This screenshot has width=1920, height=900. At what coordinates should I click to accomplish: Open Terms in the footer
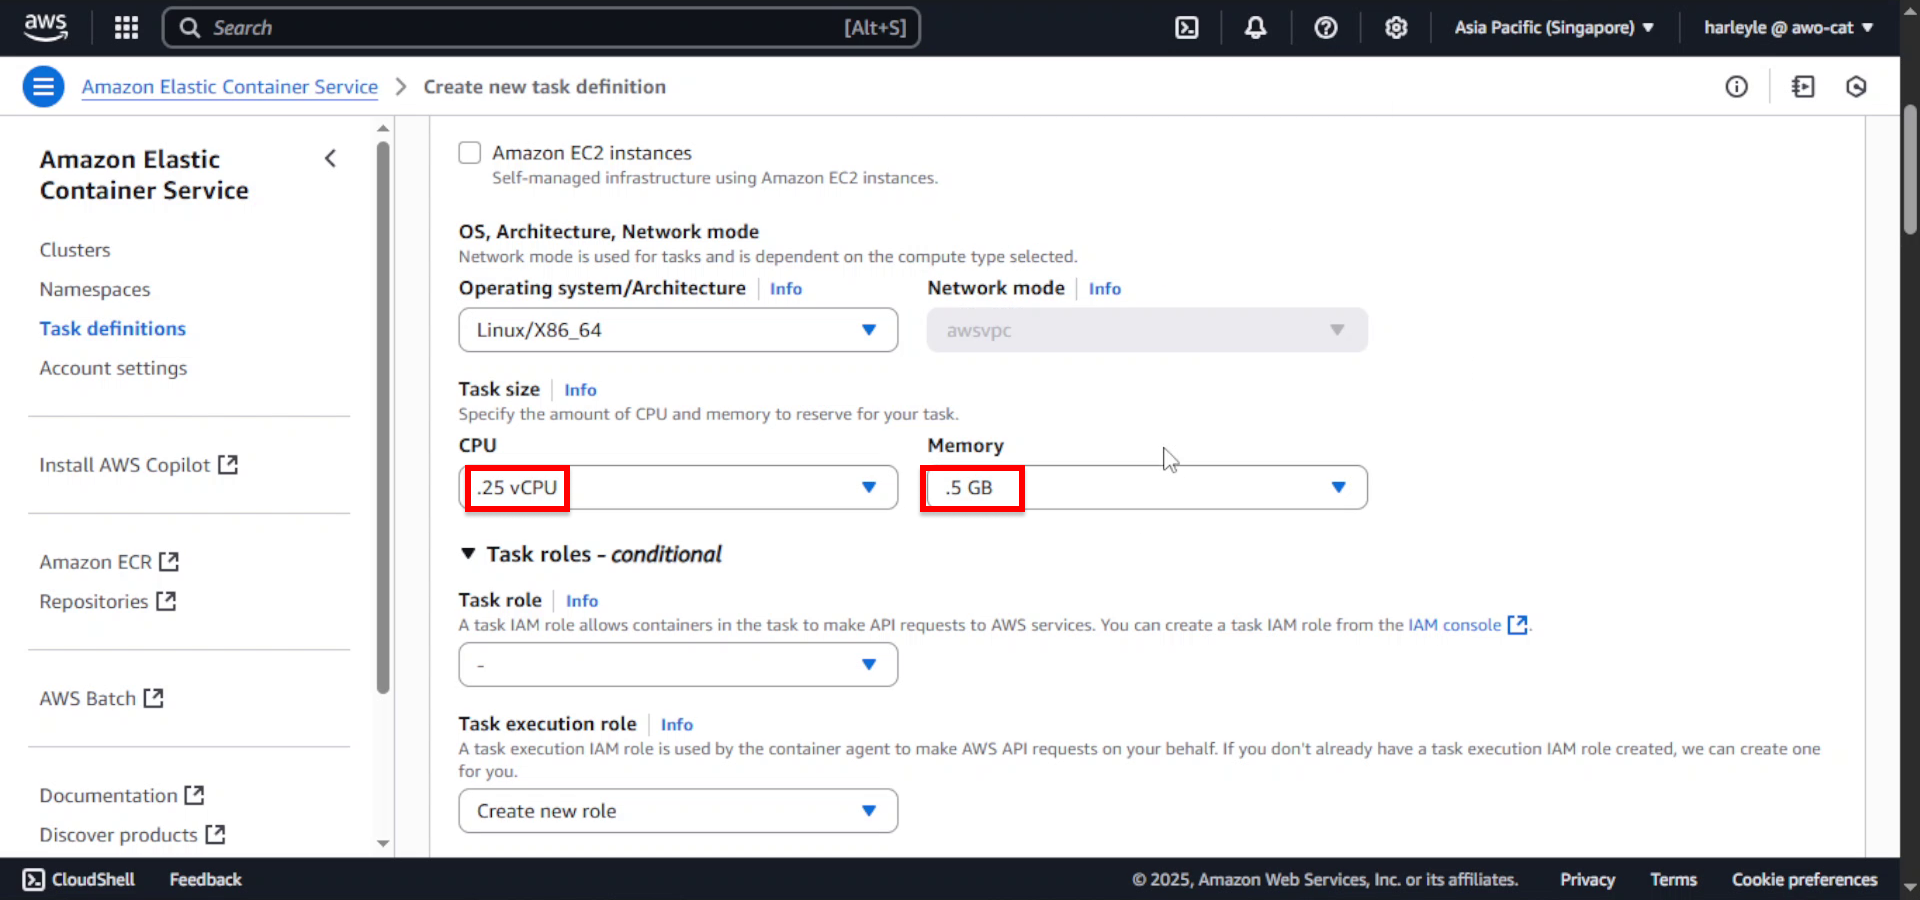(x=1673, y=879)
